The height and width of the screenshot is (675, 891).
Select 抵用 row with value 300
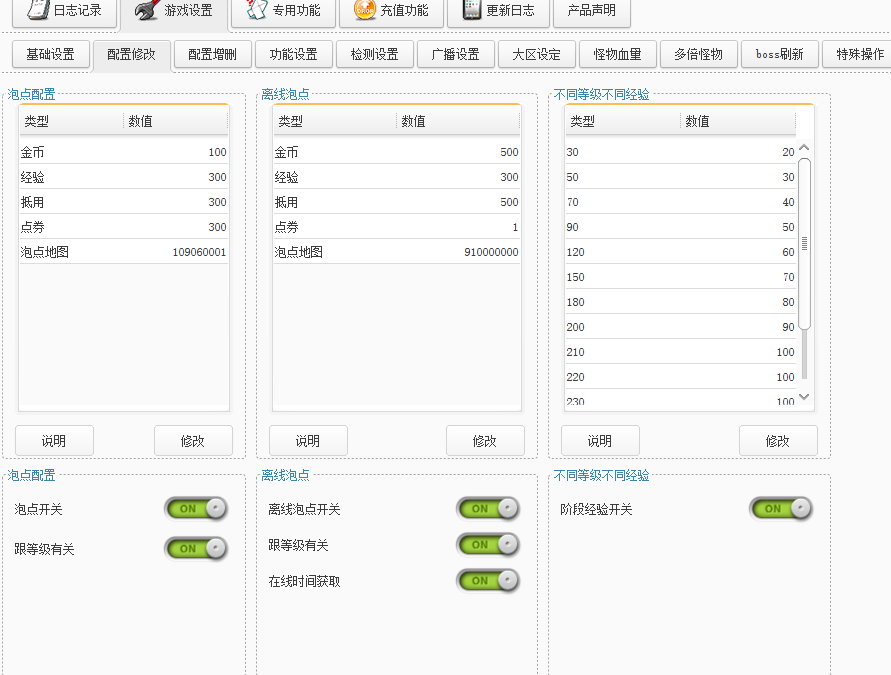[123, 202]
